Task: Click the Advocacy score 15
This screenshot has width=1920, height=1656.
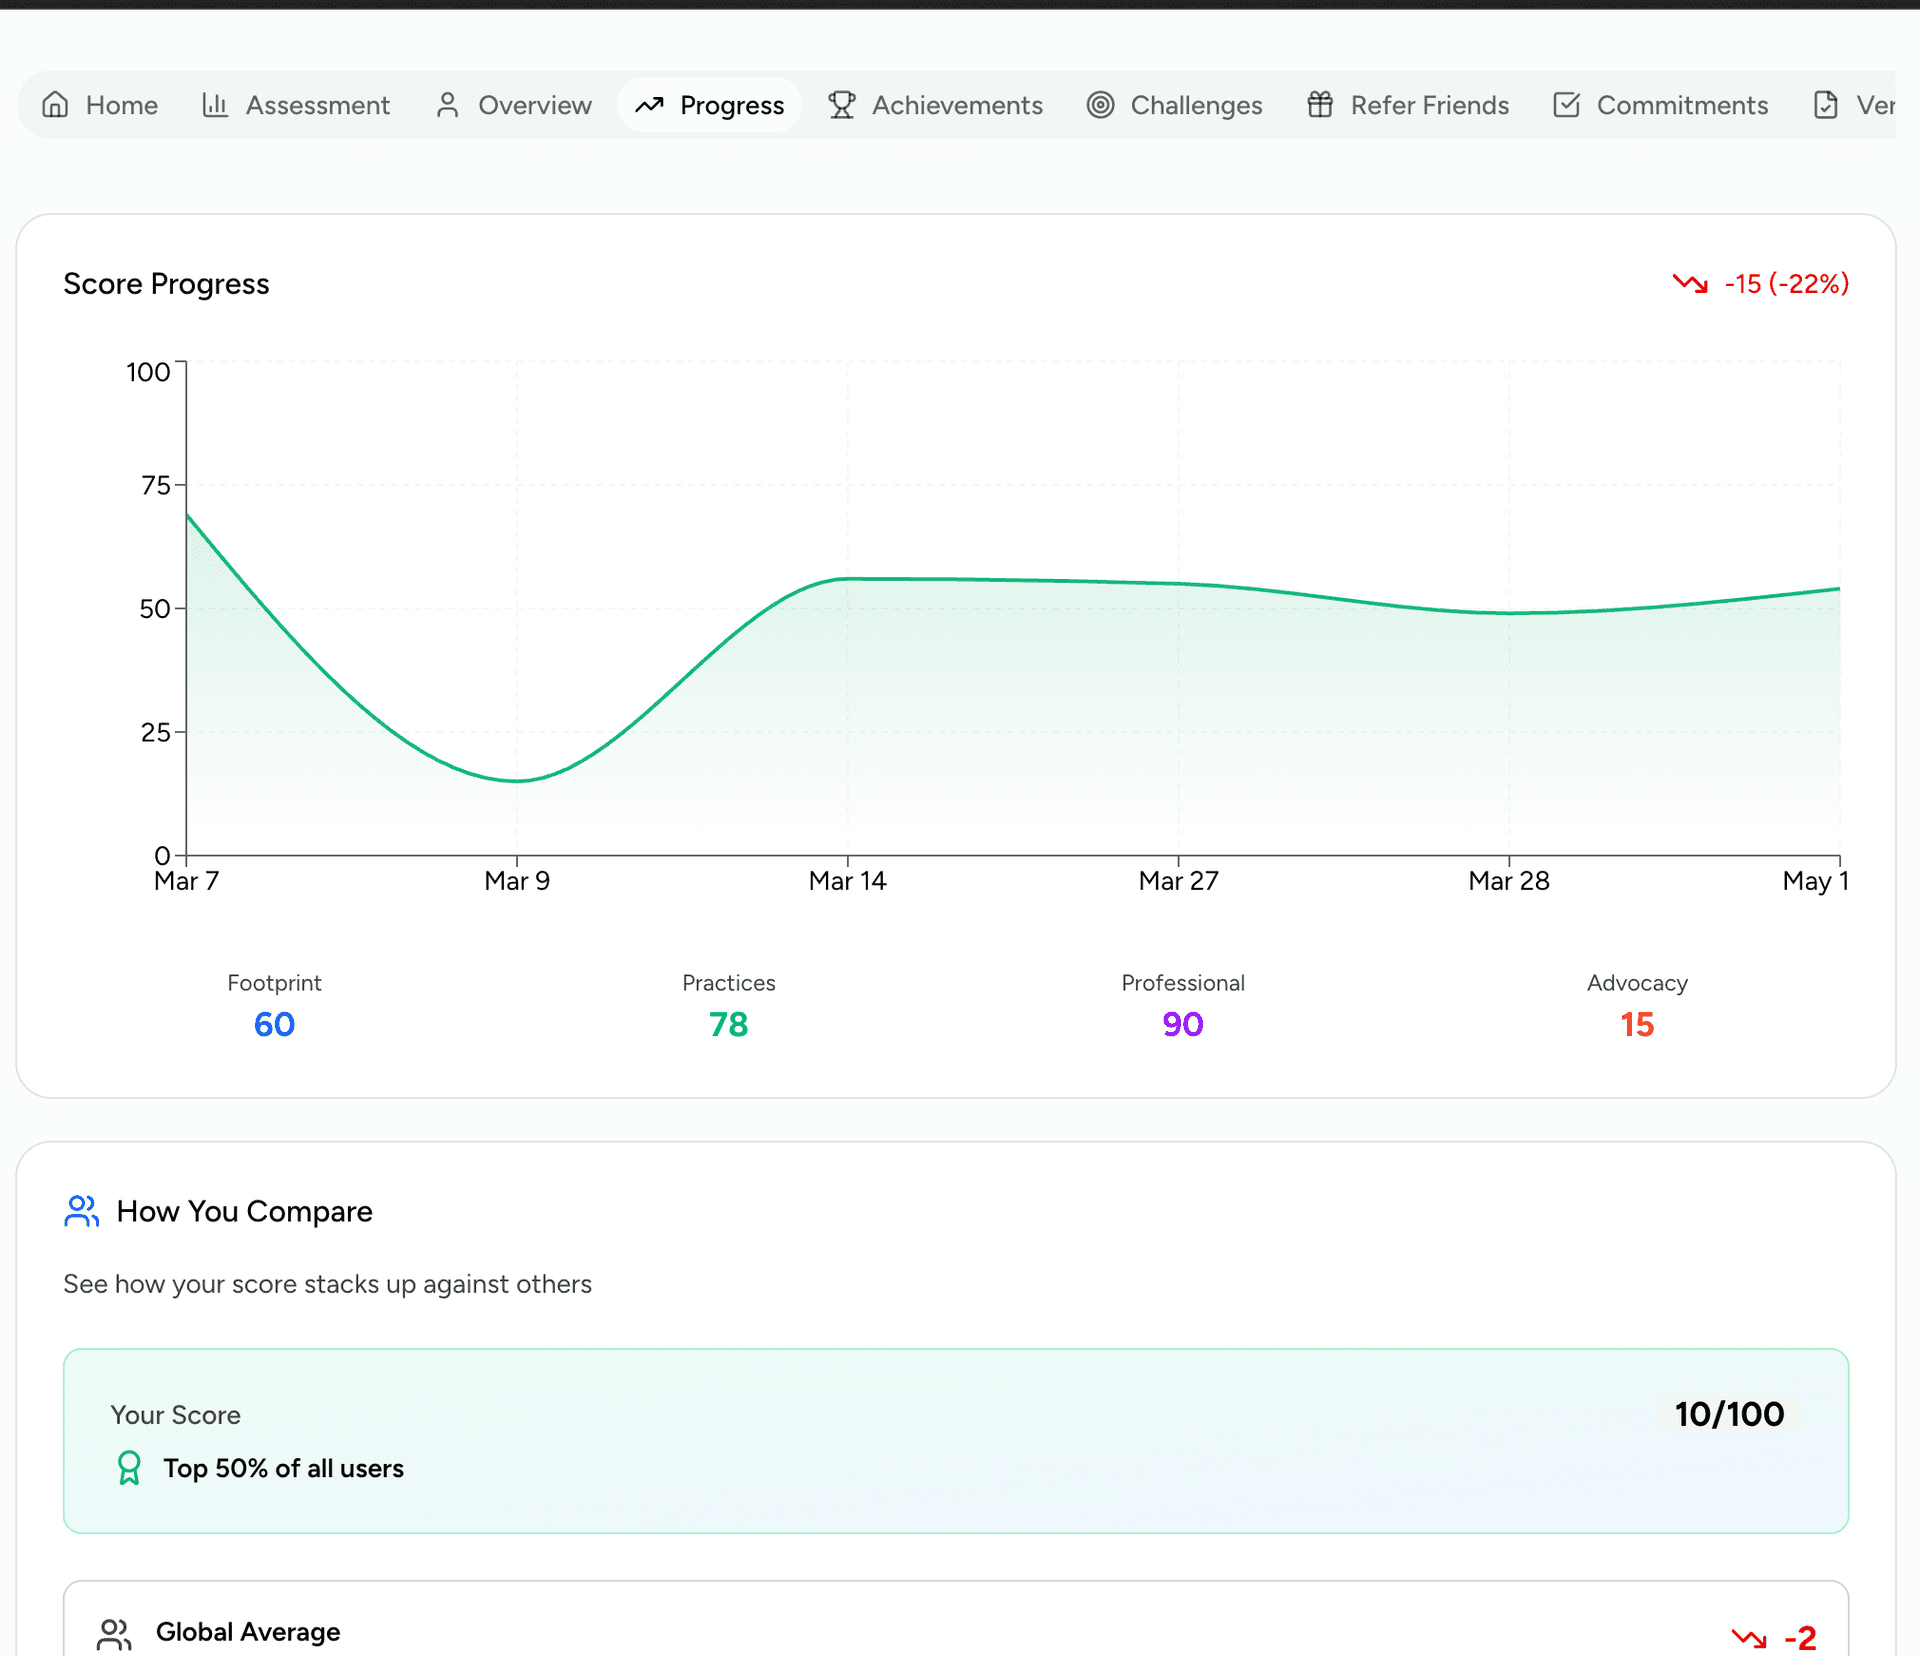Action: (1637, 1024)
